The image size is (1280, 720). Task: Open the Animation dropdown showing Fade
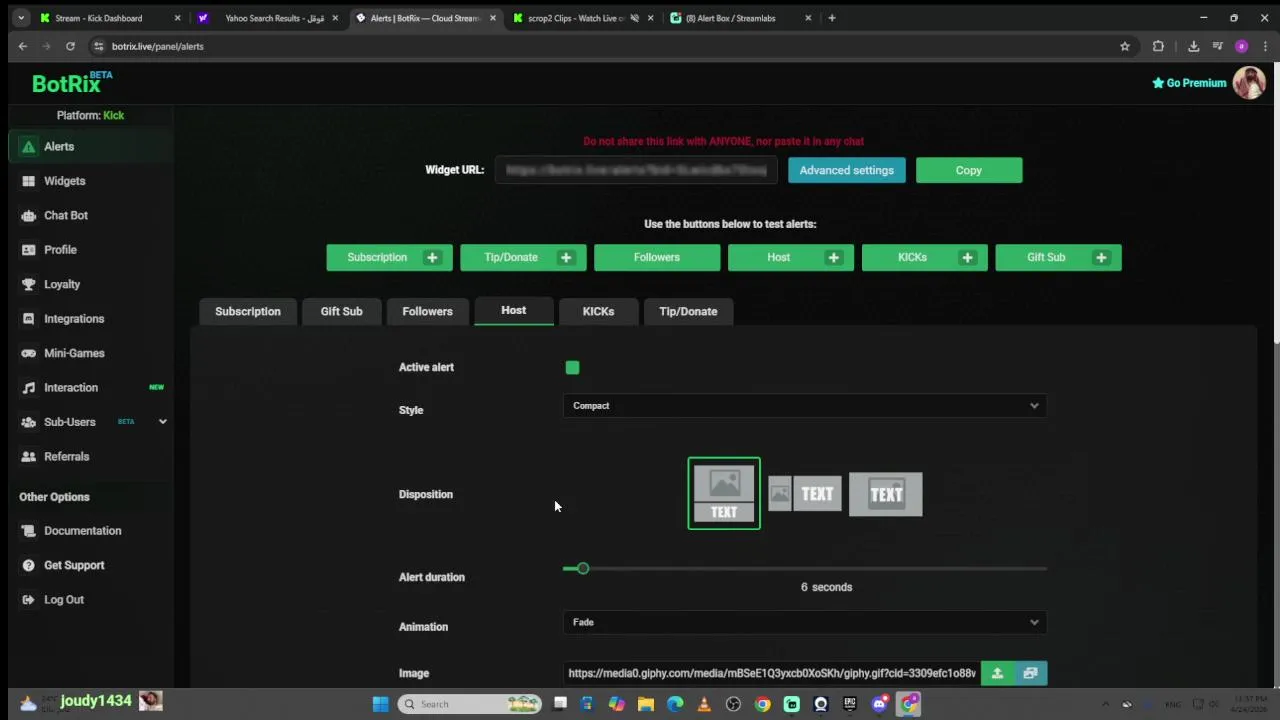(805, 622)
